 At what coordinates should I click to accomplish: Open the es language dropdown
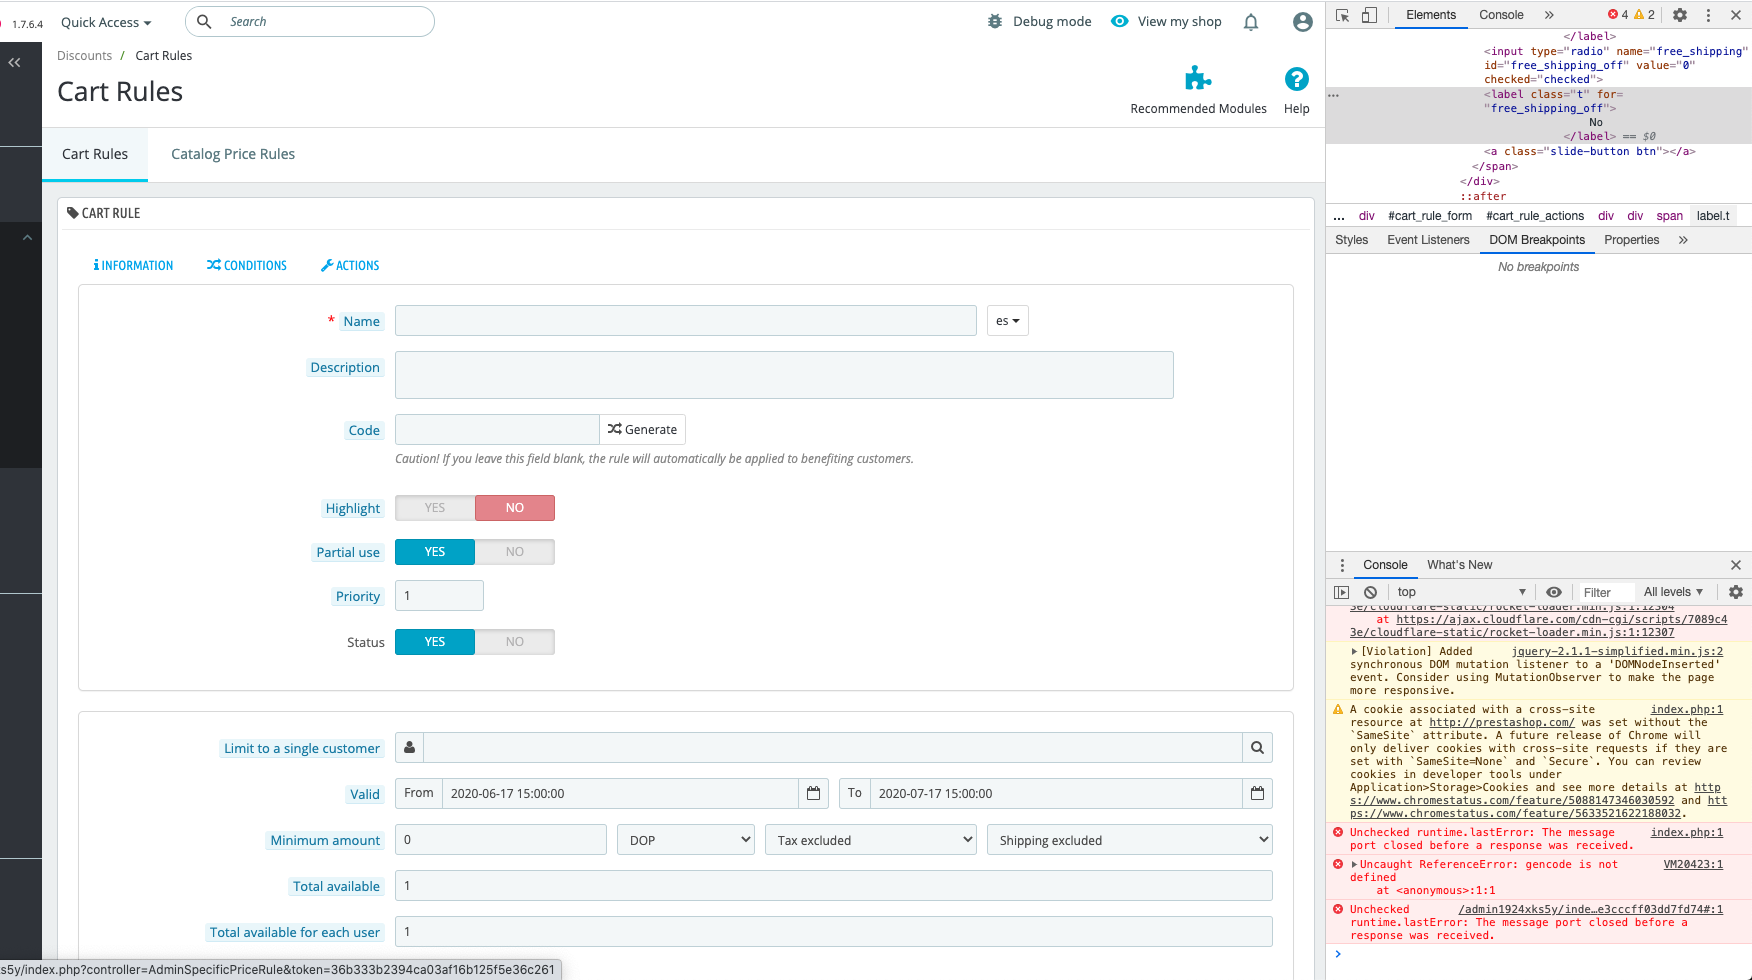pyautogui.click(x=1007, y=320)
